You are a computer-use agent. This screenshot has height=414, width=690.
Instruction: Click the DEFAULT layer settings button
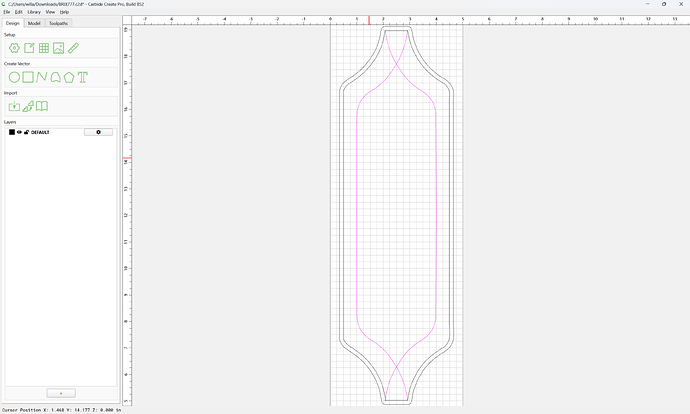[x=98, y=132]
